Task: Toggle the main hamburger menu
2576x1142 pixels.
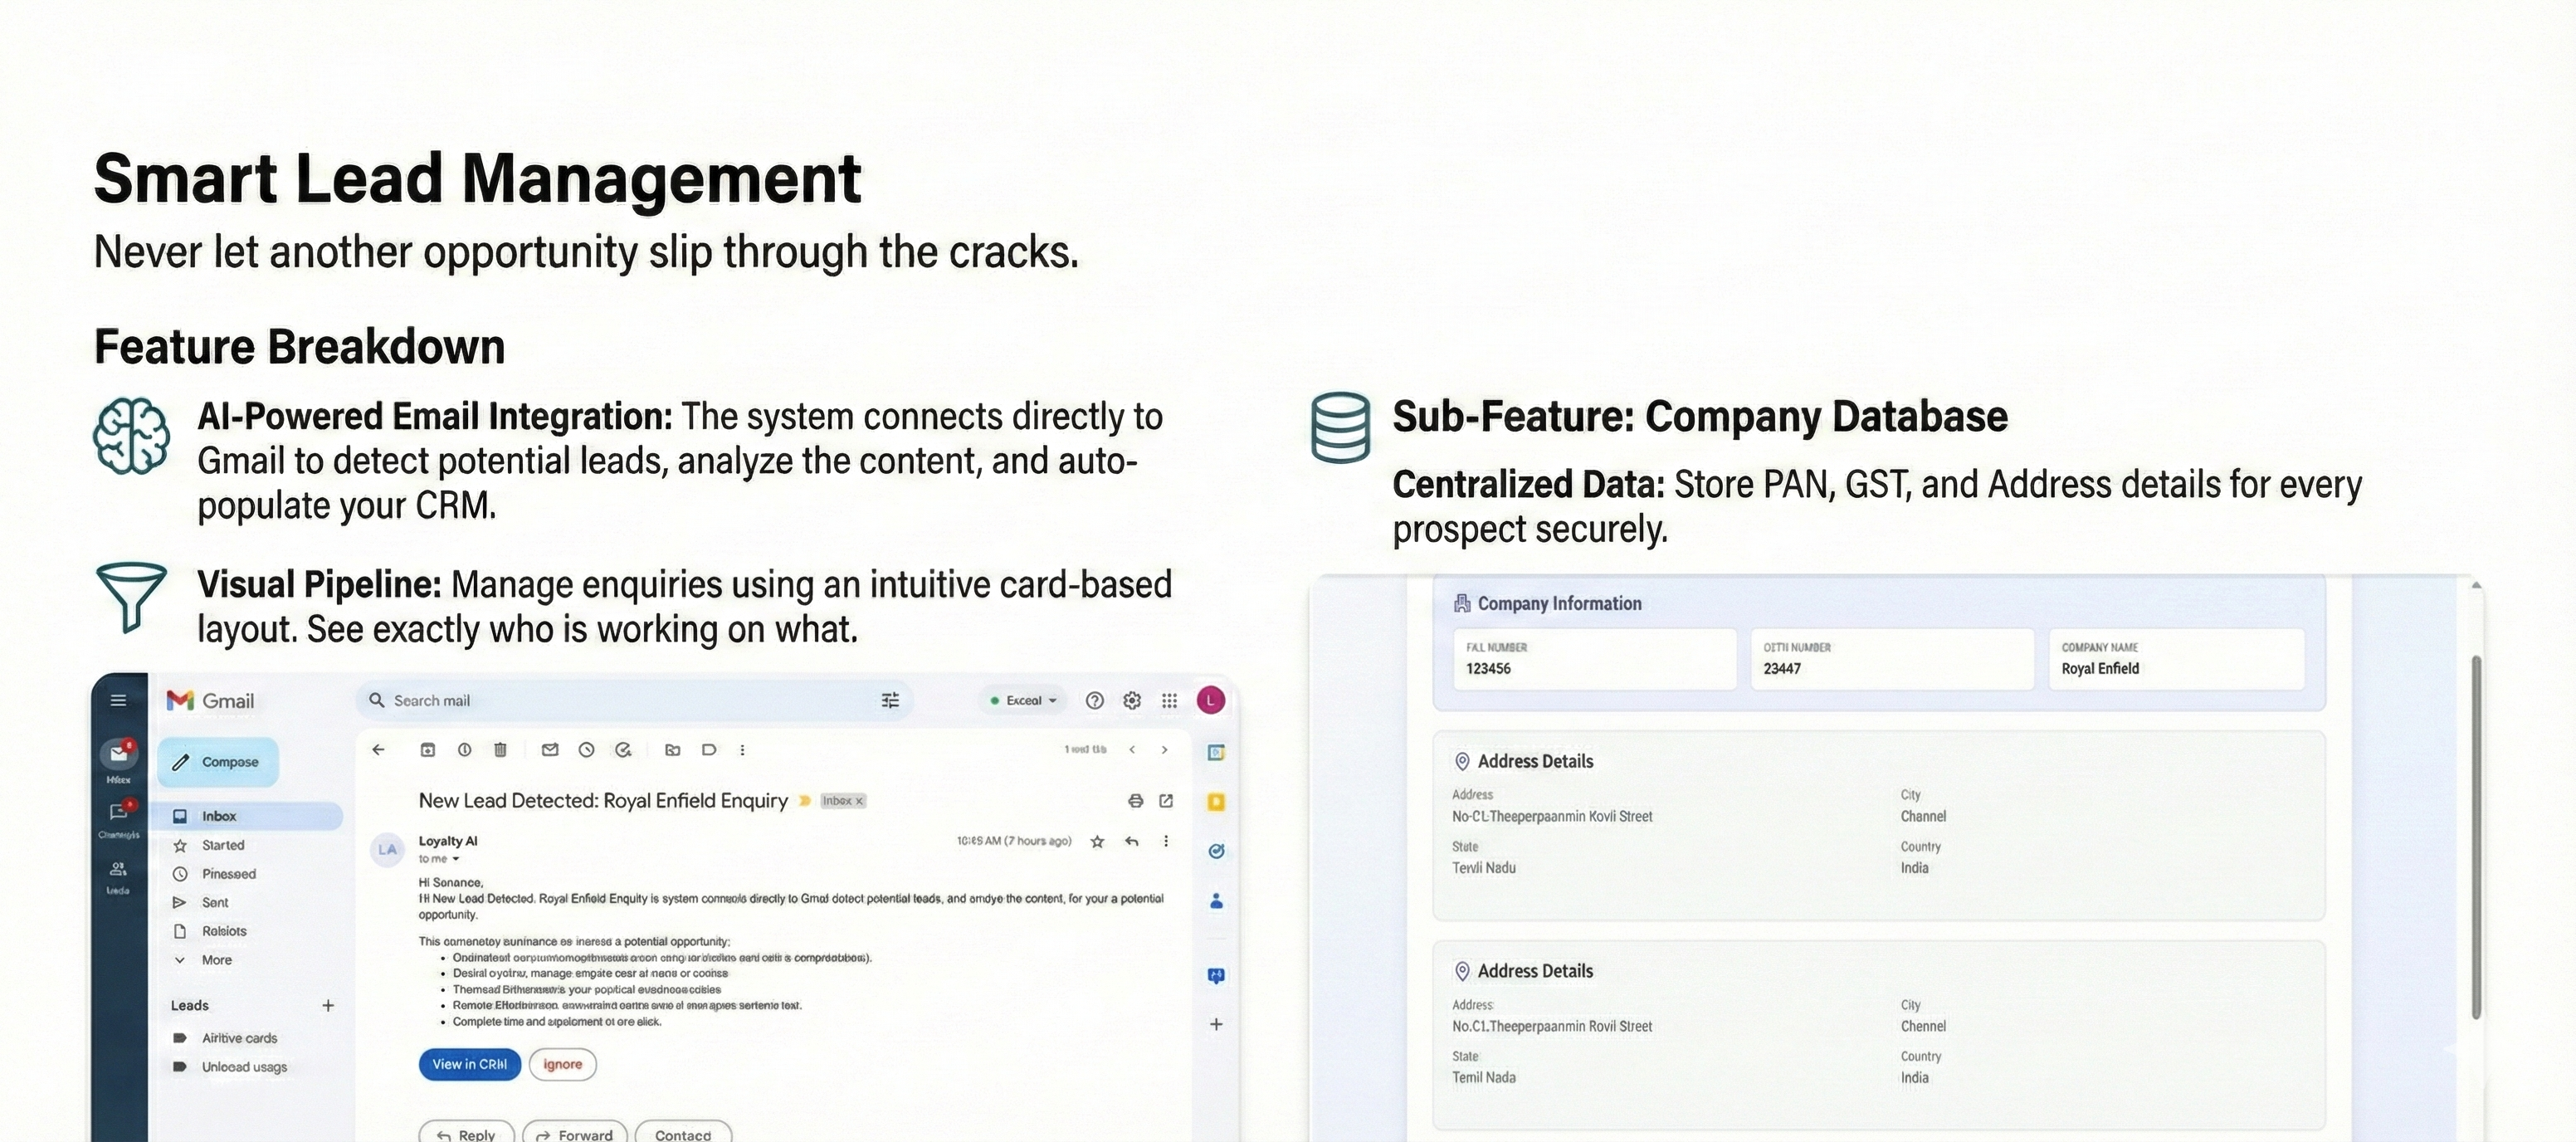Action: click(x=118, y=701)
